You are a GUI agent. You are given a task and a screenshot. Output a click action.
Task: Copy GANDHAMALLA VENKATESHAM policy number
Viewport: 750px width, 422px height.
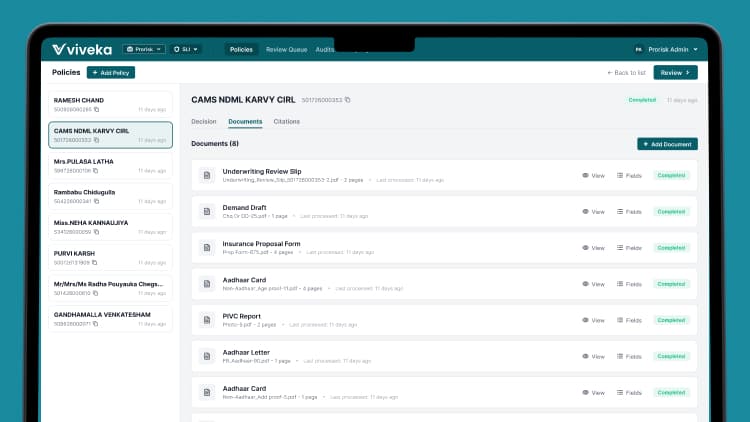tap(96, 324)
